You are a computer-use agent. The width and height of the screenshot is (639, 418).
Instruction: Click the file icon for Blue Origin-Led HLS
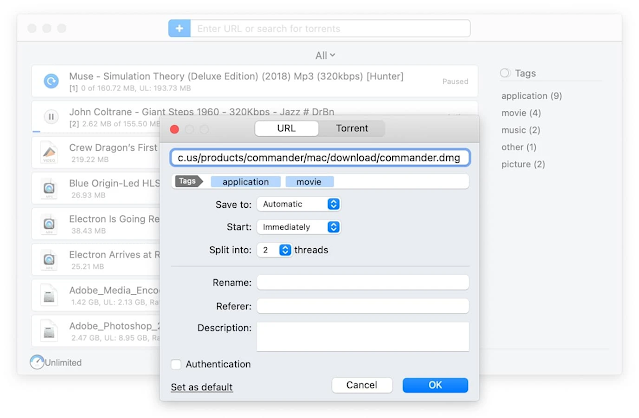[x=49, y=188]
